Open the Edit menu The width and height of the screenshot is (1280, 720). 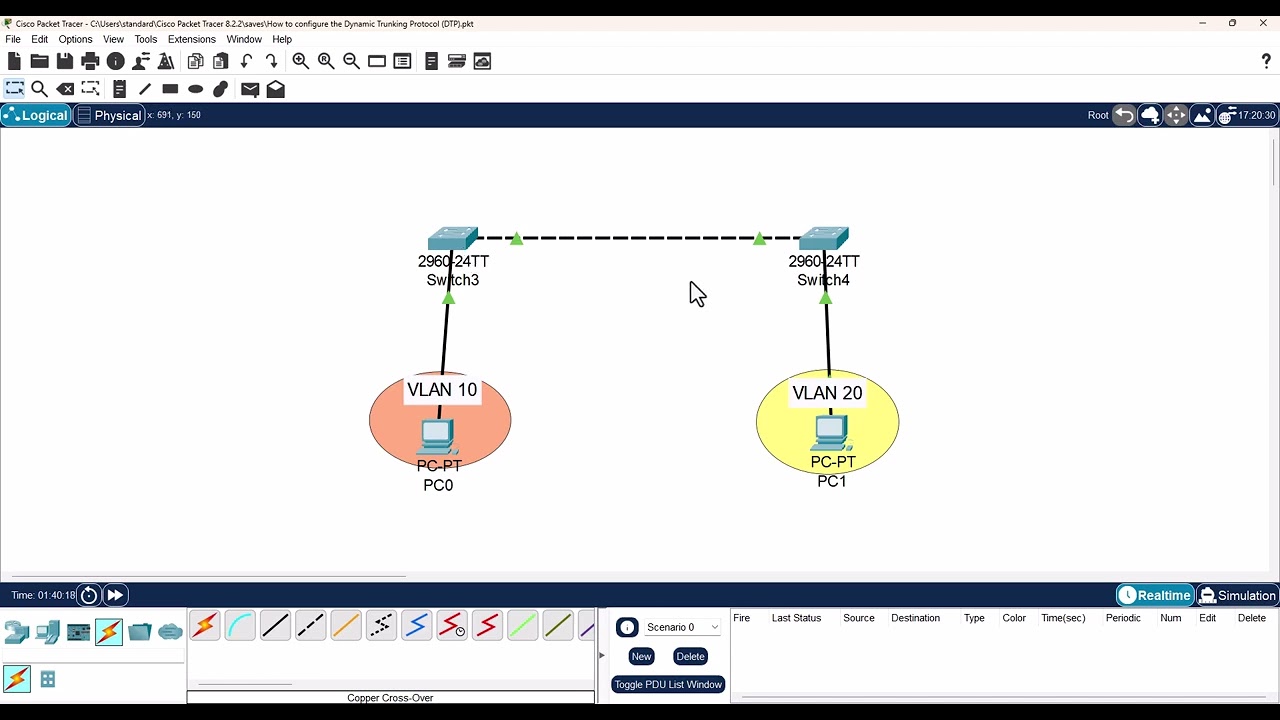(x=40, y=39)
